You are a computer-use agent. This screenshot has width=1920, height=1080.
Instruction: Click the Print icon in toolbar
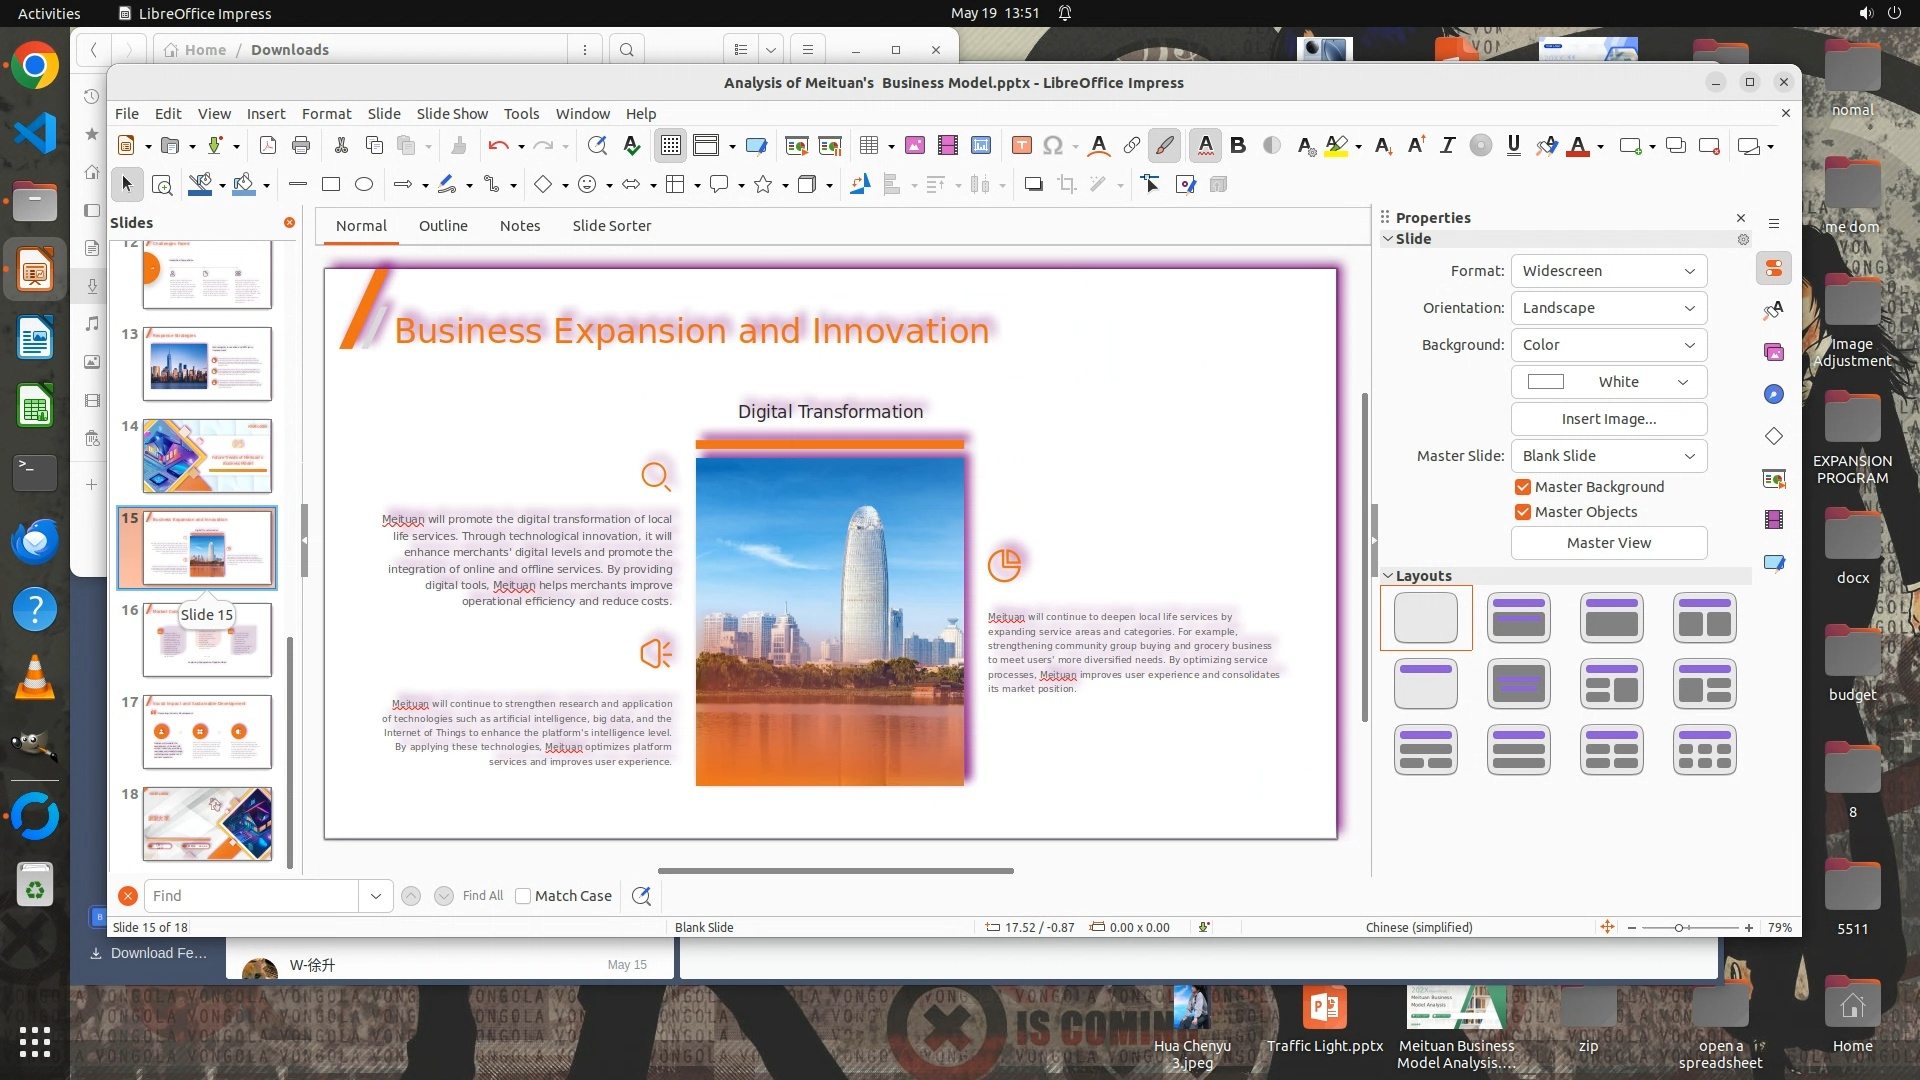(300, 146)
